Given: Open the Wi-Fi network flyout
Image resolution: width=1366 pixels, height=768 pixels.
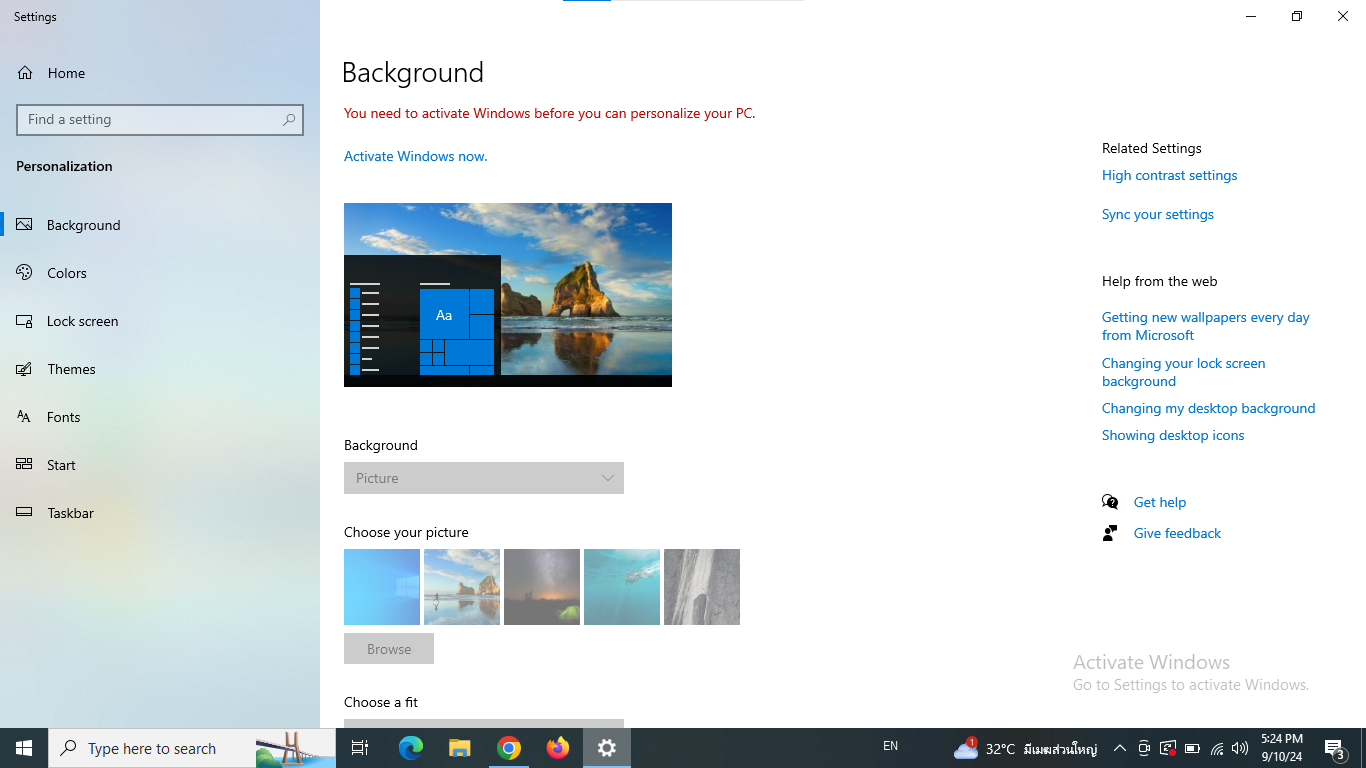Looking at the screenshot, I should click(x=1217, y=748).
